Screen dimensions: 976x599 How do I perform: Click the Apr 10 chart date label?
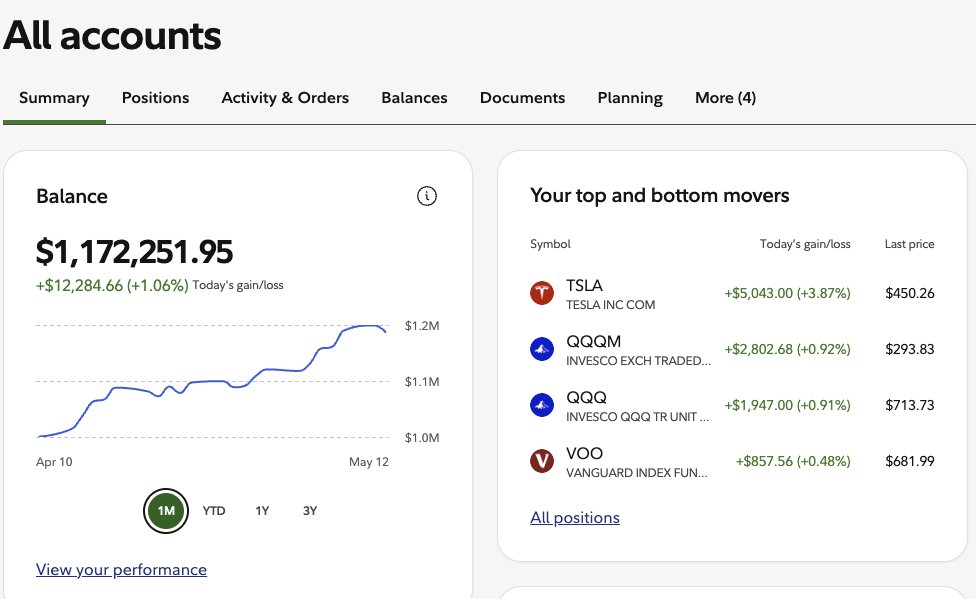[x=54, y=462]
